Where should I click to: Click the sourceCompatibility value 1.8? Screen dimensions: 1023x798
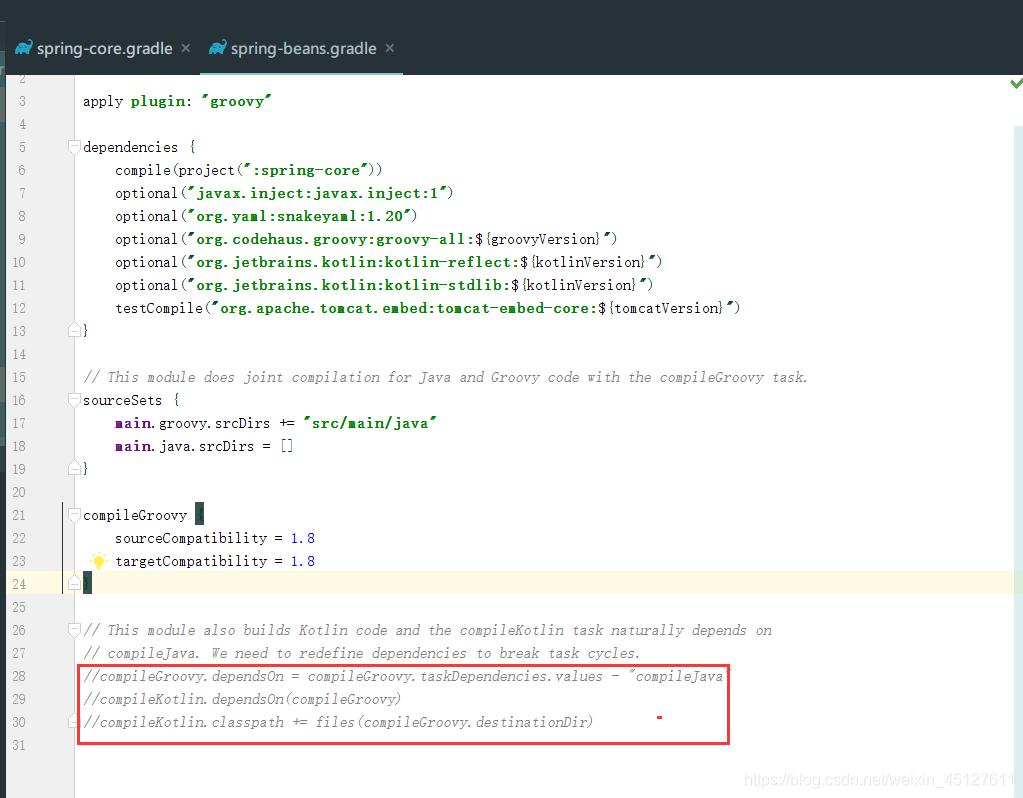point(303,538)
